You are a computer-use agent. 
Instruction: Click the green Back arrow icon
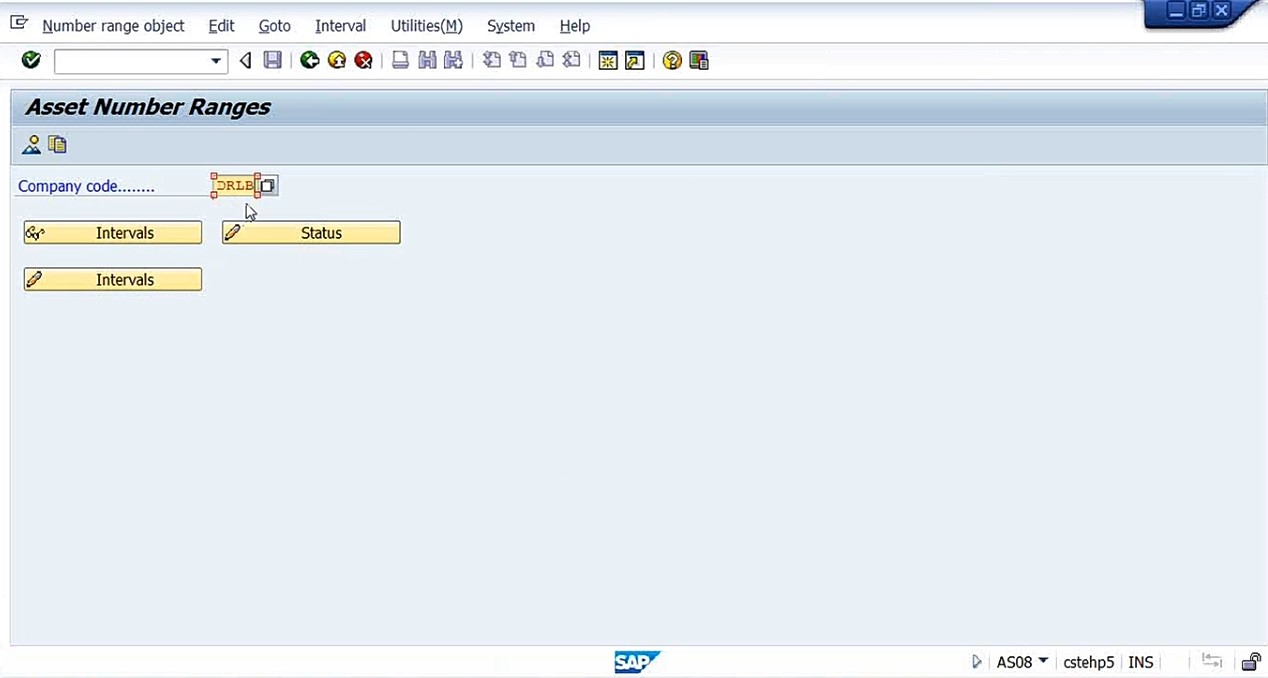pyautogui.click(x=310, y=61)
